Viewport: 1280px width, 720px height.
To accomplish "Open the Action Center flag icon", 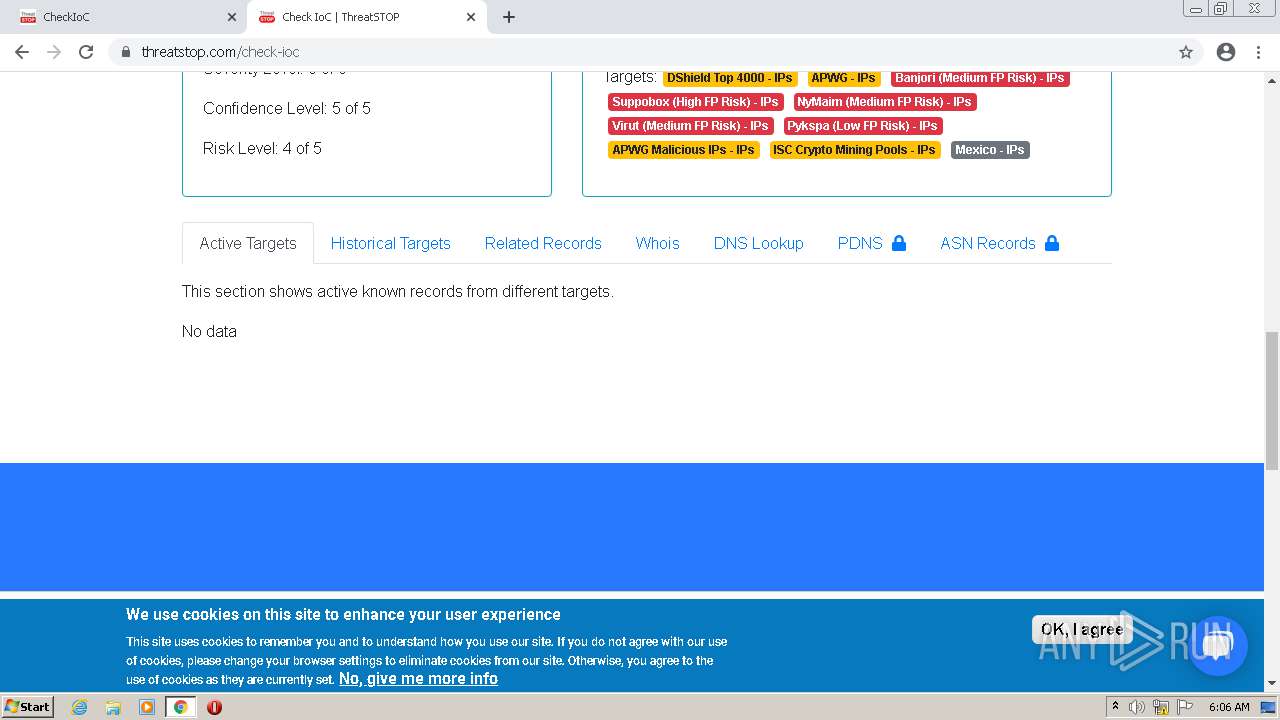I will (x=1185, y=707).
